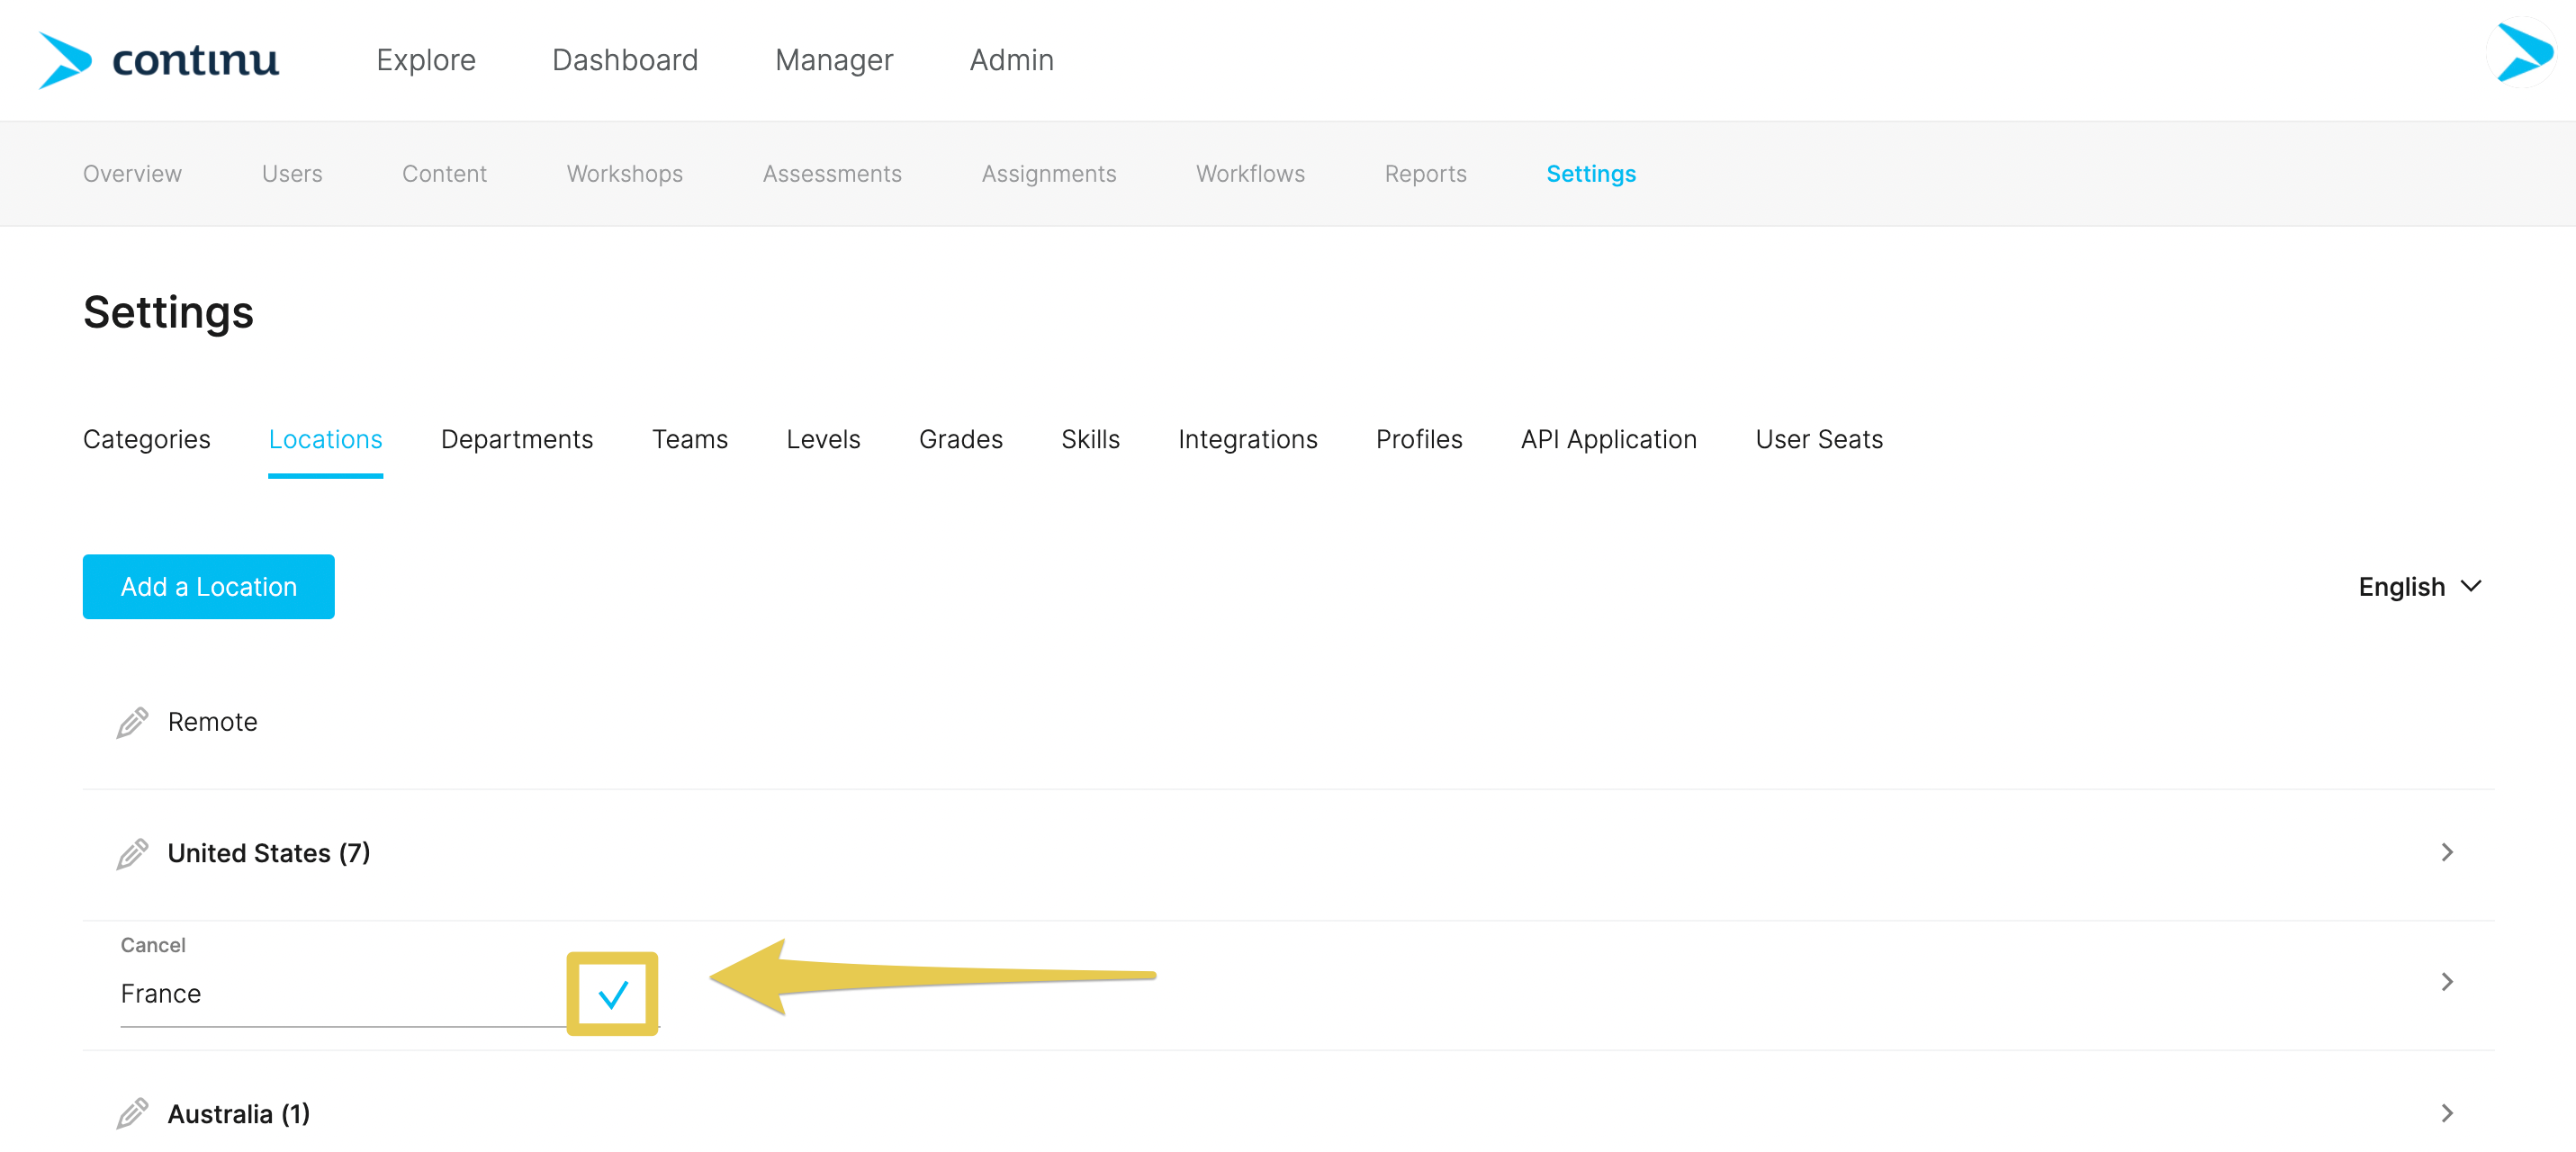Open the English language dropdown
Screen dimensions: 2576x1152
(2420, 587)
